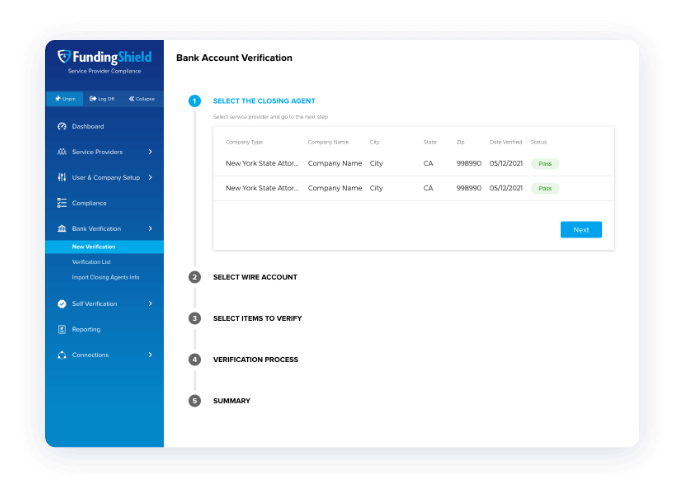Click the Log Off button

click(102, 99)
